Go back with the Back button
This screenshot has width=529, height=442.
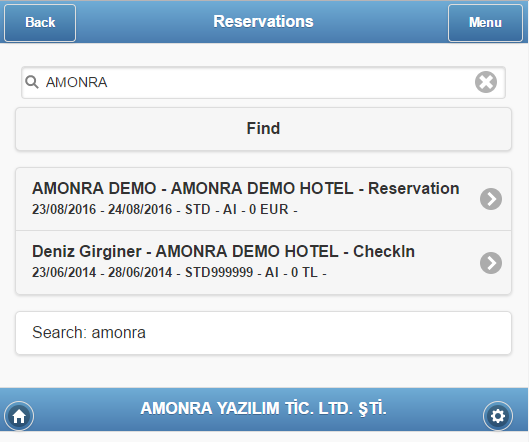(x=40, y=23)
